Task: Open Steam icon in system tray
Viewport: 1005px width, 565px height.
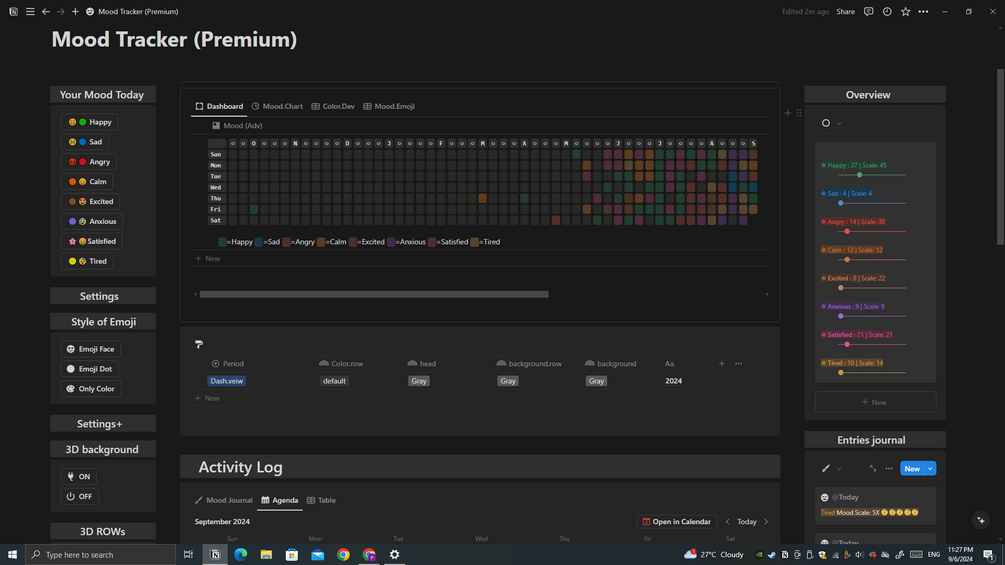Action: click(x=772, y=555)
